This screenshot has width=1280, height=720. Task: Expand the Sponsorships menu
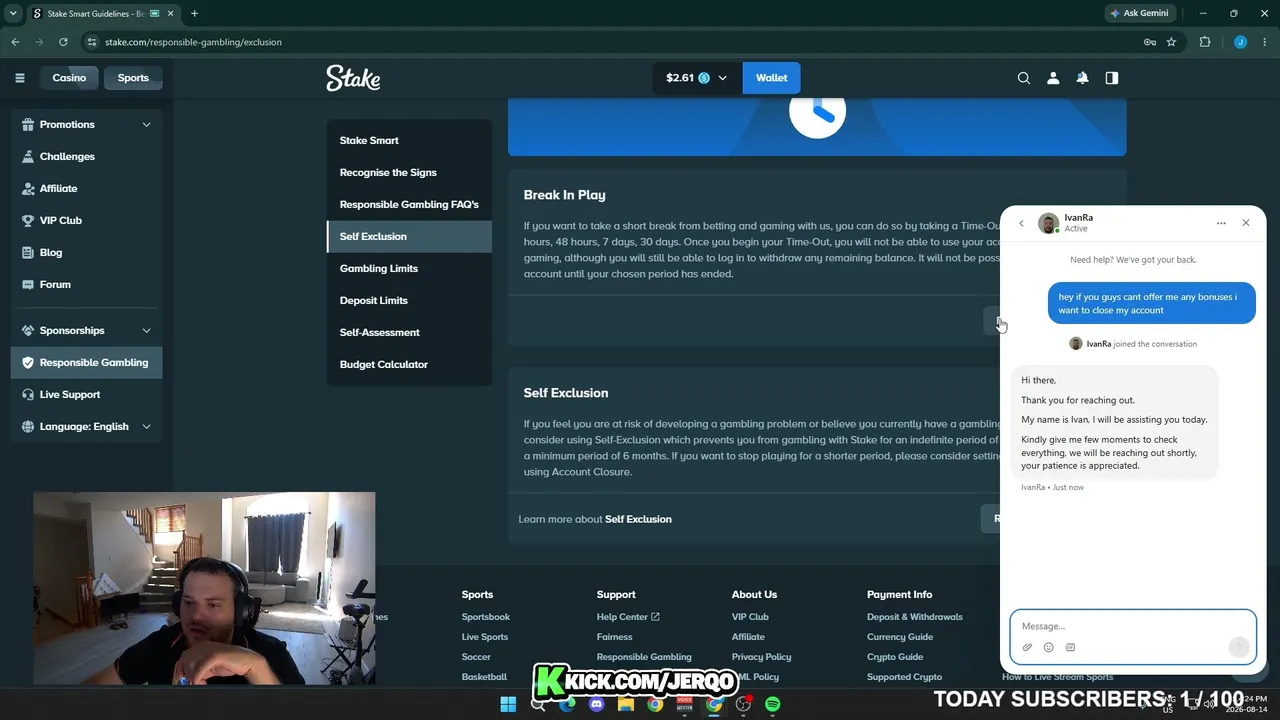[146, 330]
